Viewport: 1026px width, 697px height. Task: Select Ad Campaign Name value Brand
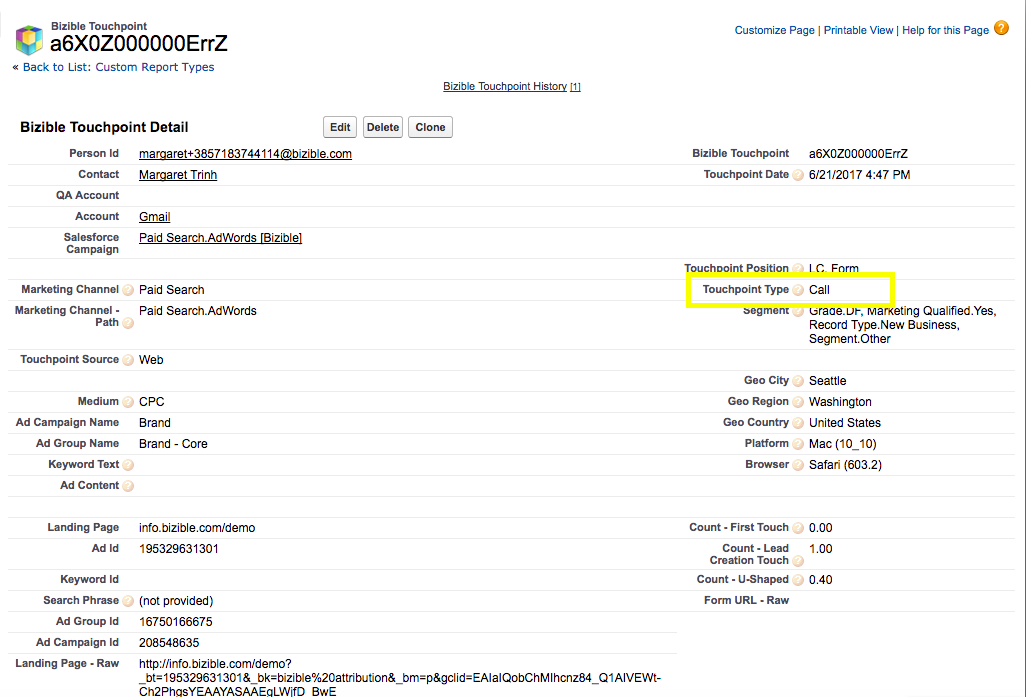point(154,423)
